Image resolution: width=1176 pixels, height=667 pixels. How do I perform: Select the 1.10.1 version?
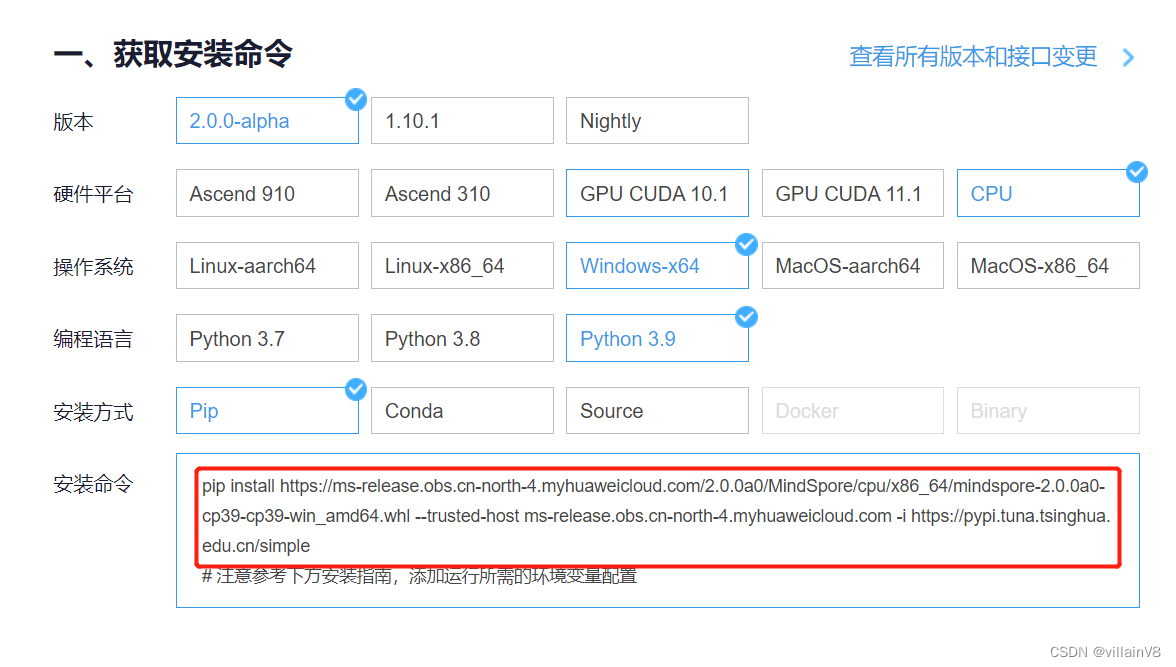tap(461, 120)
